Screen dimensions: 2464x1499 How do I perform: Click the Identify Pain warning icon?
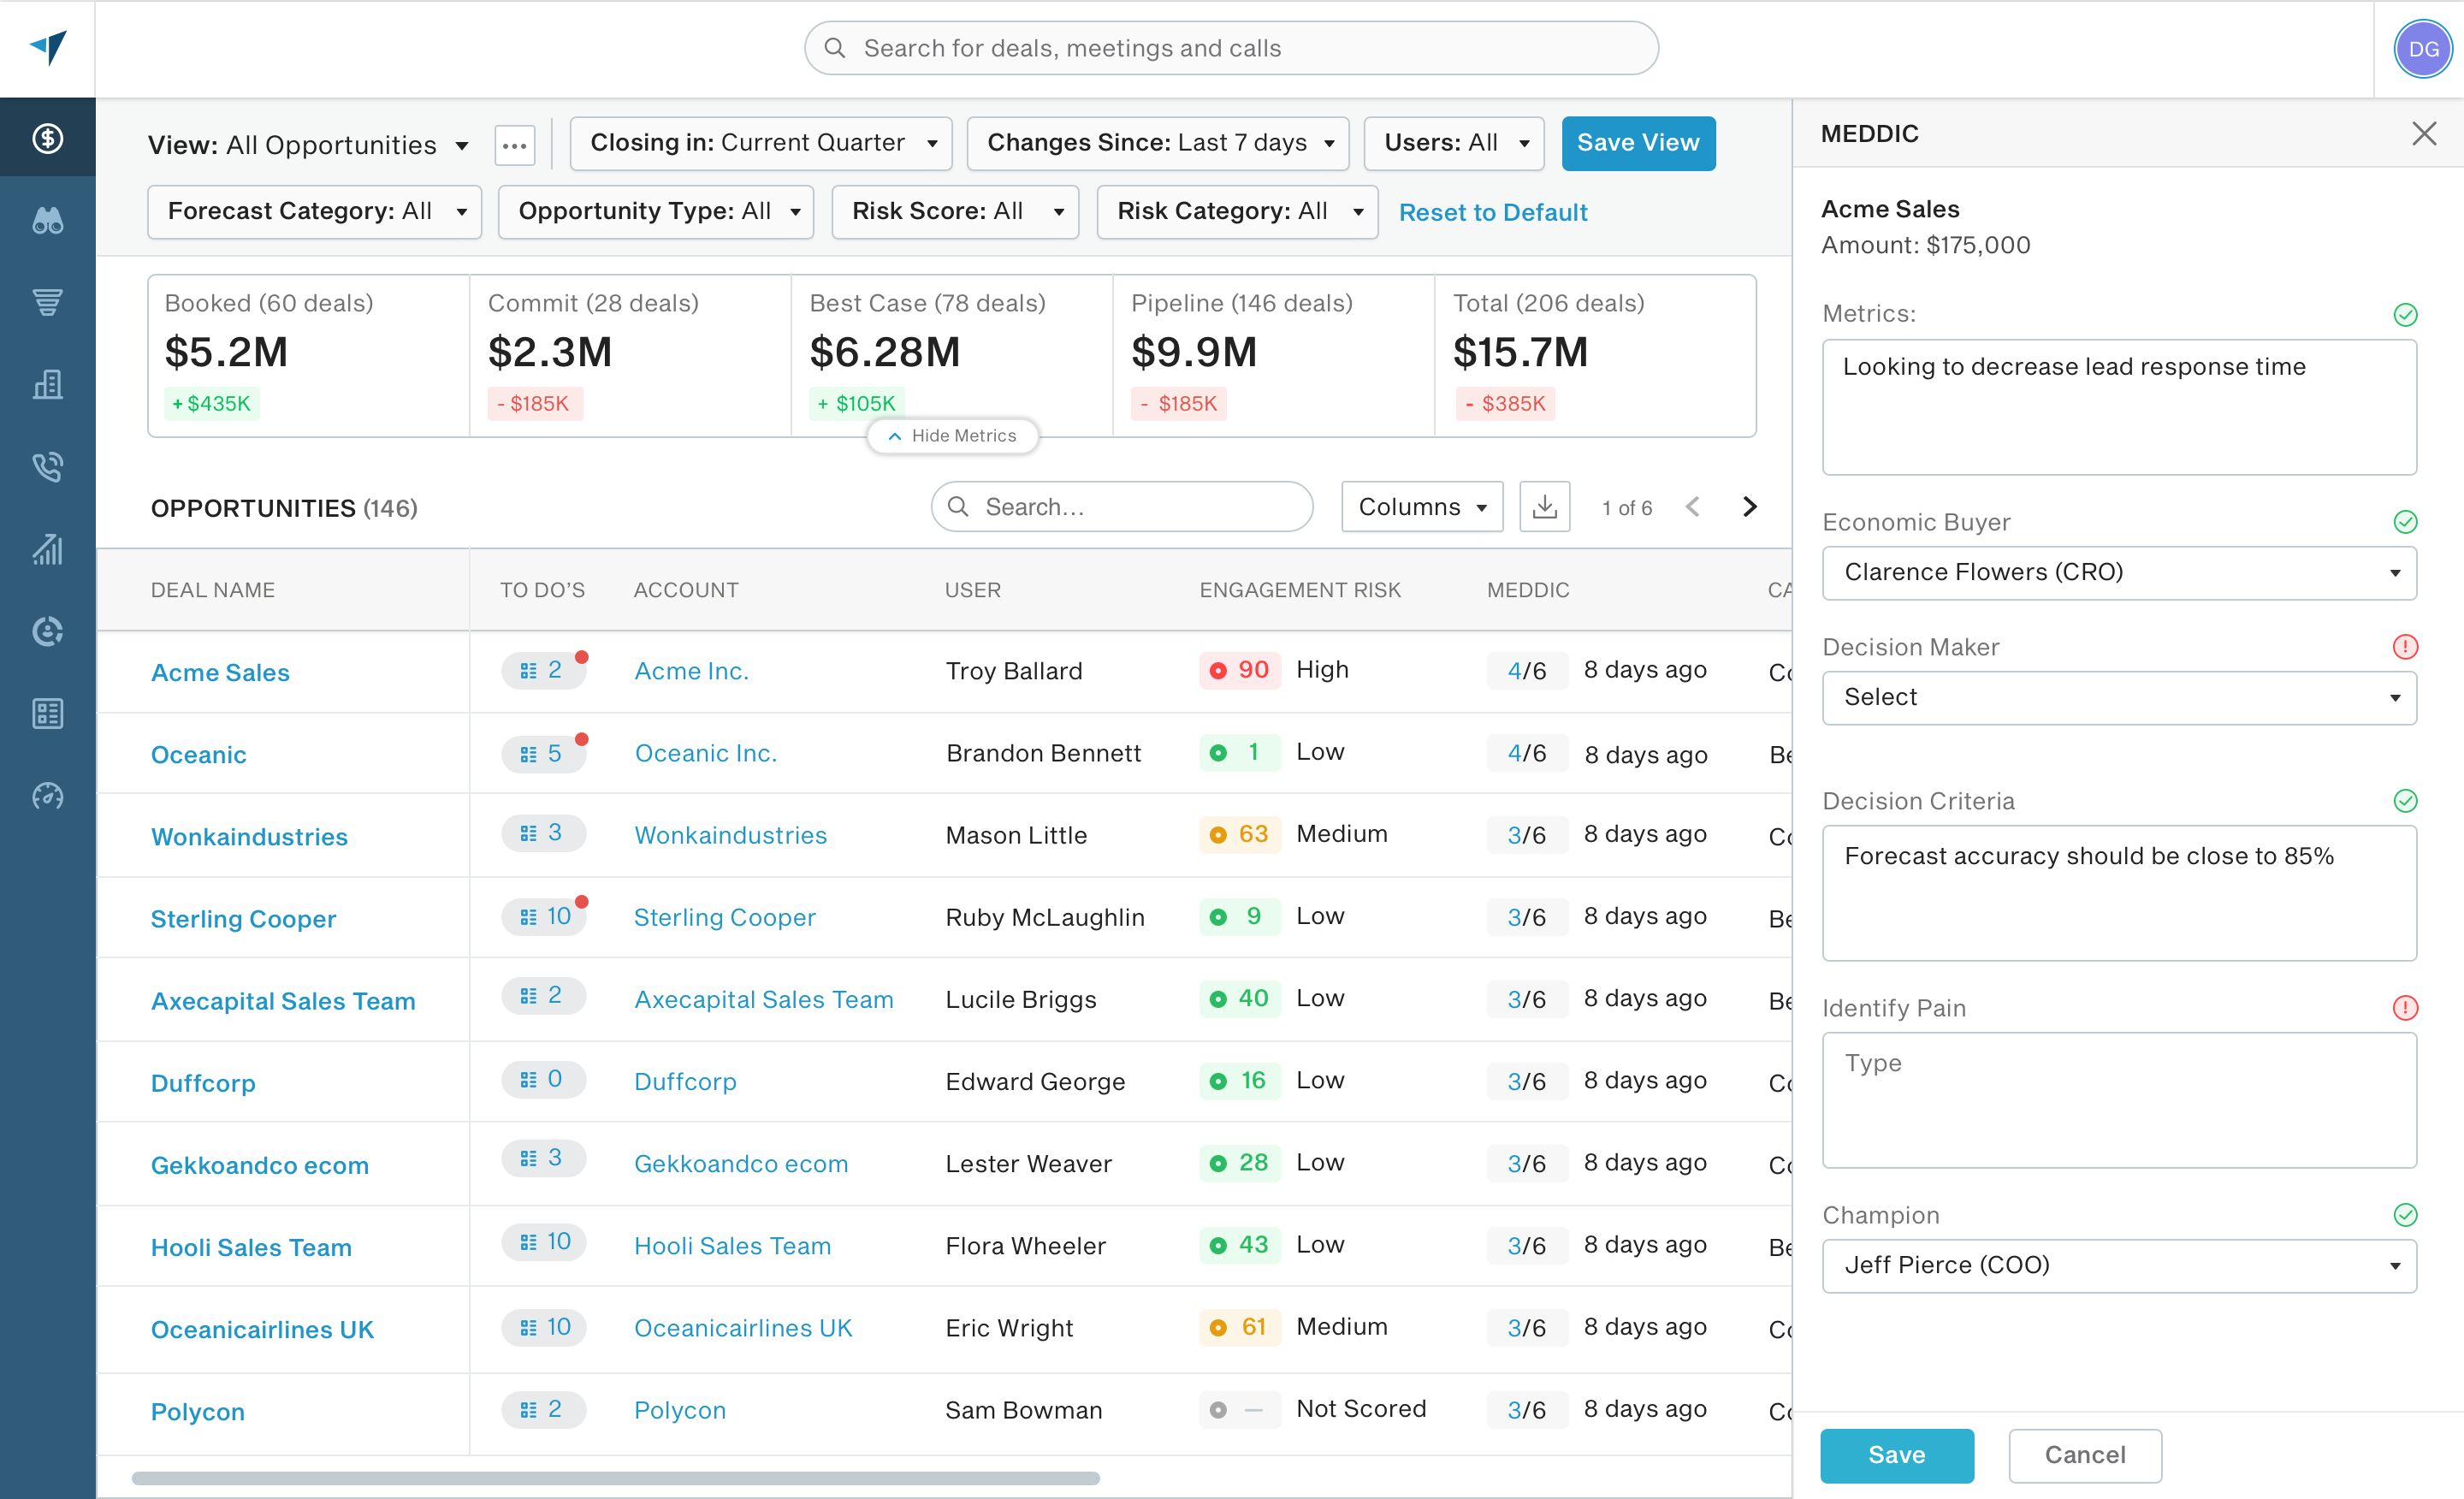[2405, 1008]
